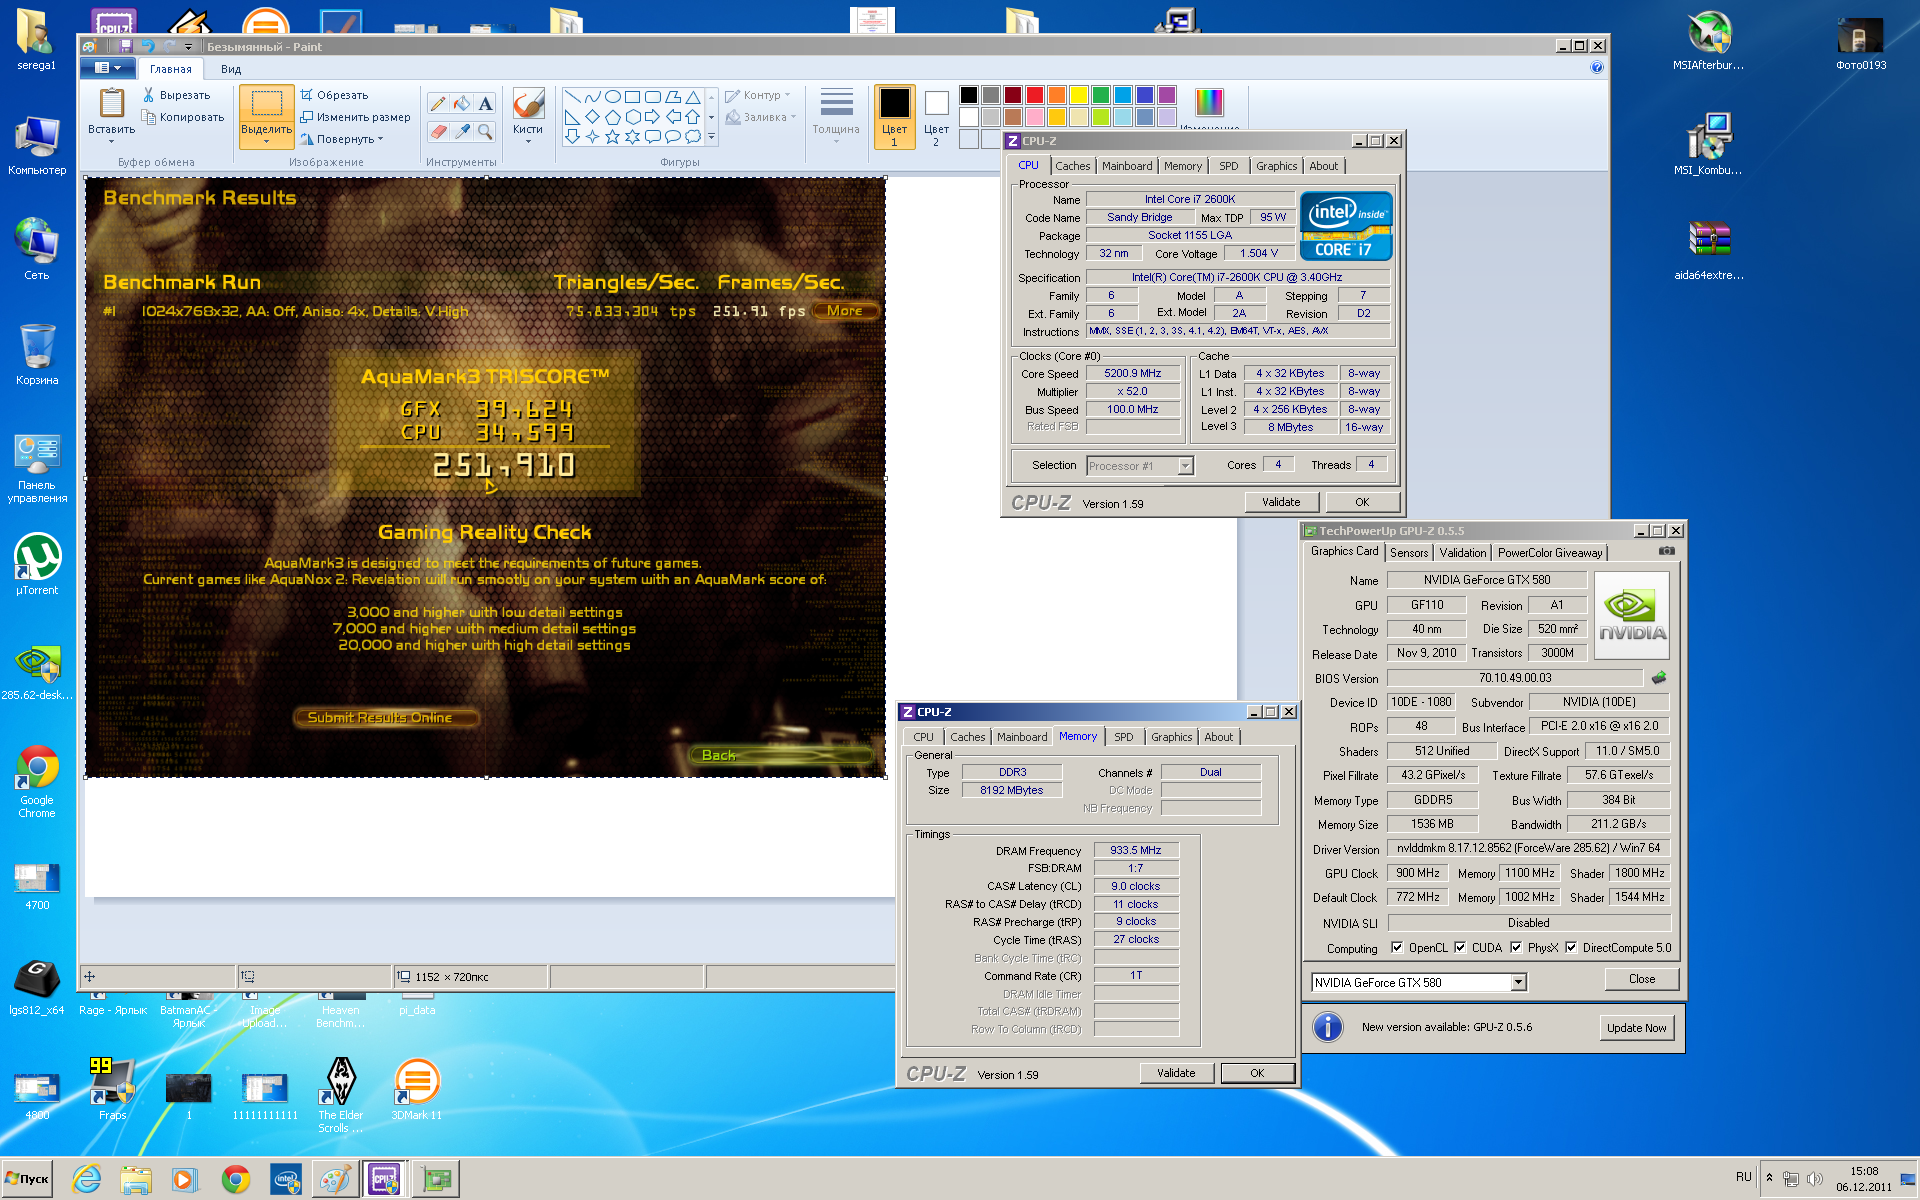
Task: Select the Magnifier tool in Paint
Action: (485, 131)
